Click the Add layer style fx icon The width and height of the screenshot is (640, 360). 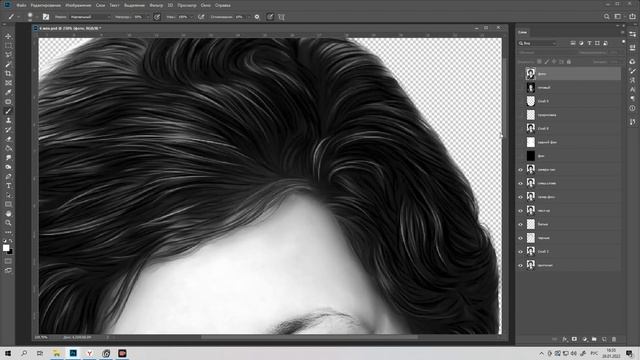[564, 339]
